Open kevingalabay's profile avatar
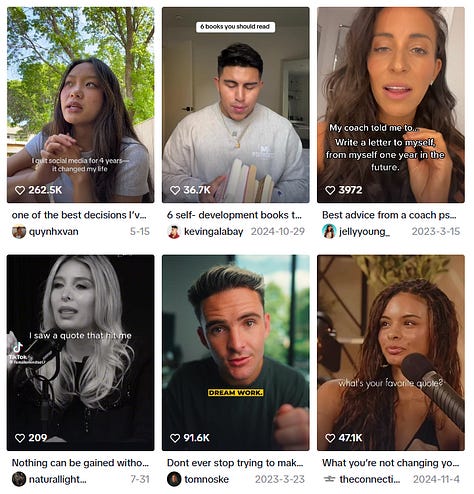Image resolution: width=474 pixels, height=494 pixels. pos(174,231)
